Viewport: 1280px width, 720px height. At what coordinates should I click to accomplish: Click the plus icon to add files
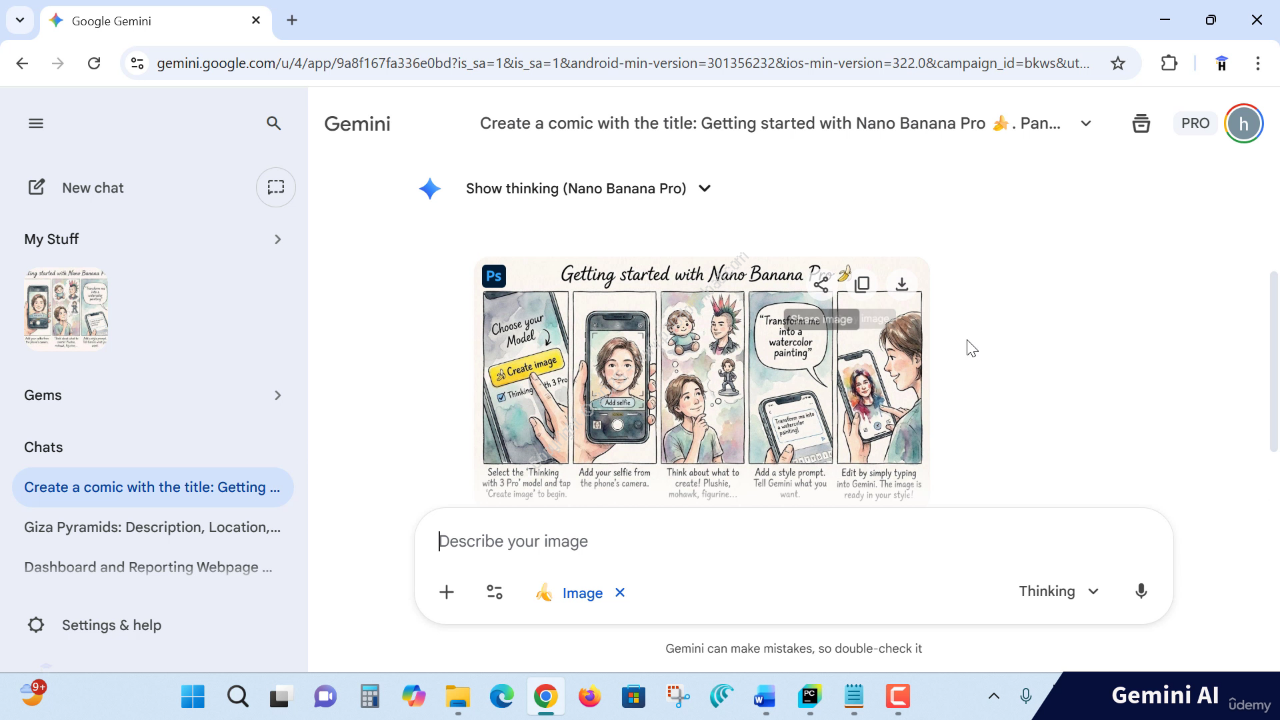pos(447,592)
